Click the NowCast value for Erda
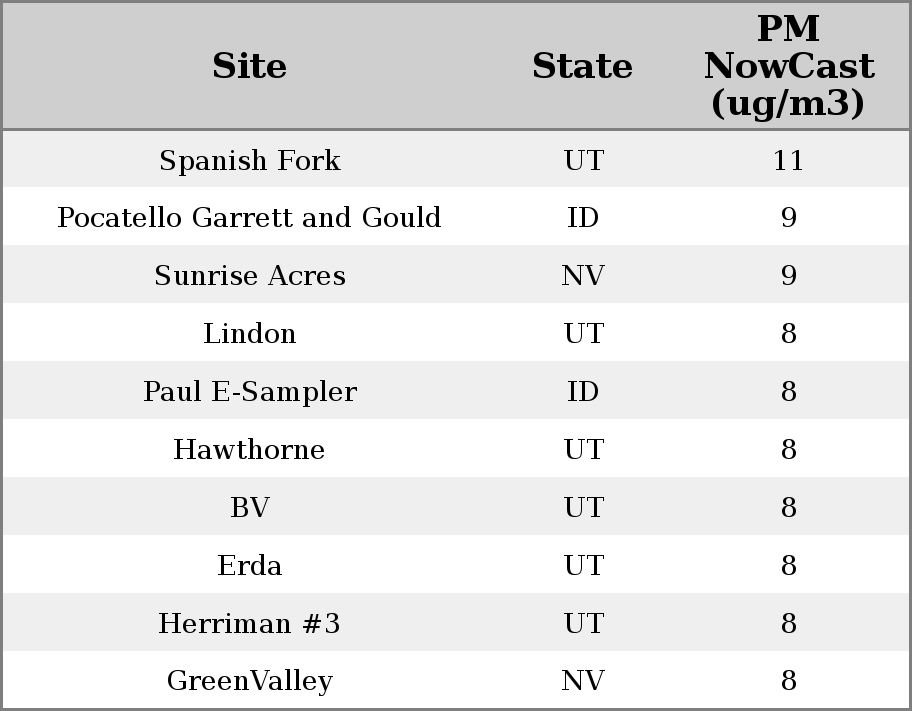The height and width of the screenshot is (711, 912). tap(788, 566)
